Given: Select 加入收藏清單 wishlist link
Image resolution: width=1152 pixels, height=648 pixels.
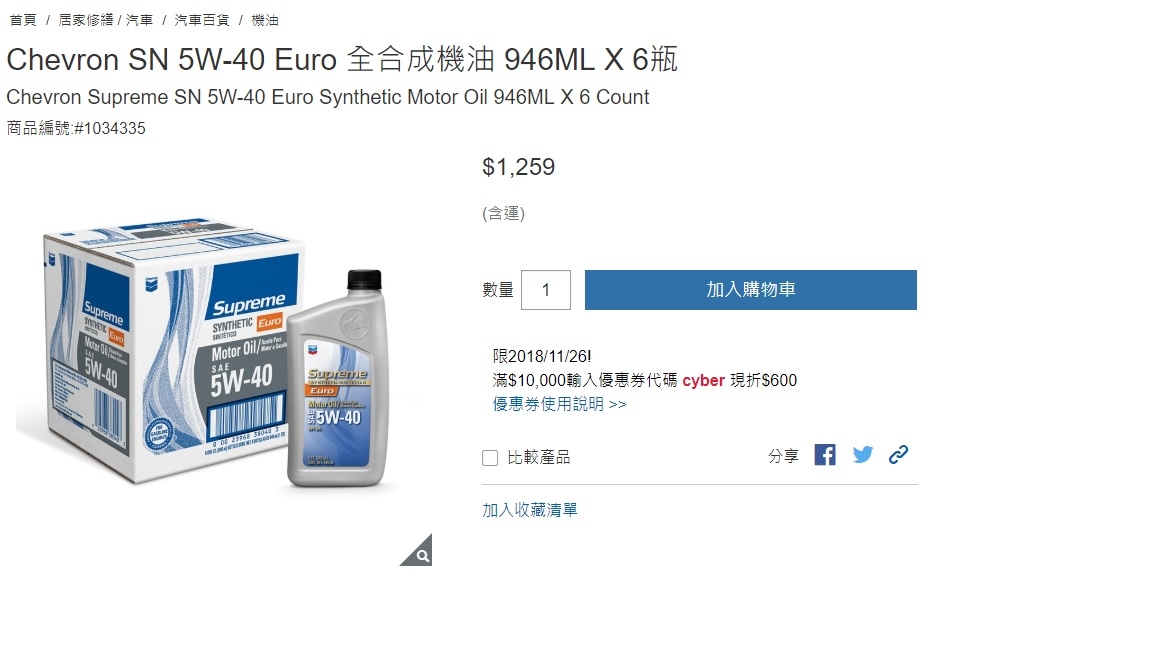Looking at the screenshot, I should click(530, 510).
